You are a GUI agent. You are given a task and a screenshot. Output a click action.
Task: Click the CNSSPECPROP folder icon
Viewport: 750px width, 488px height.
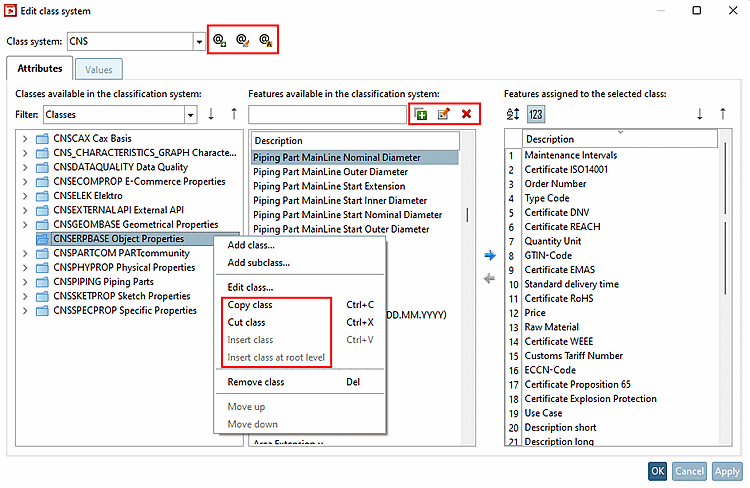43,311
